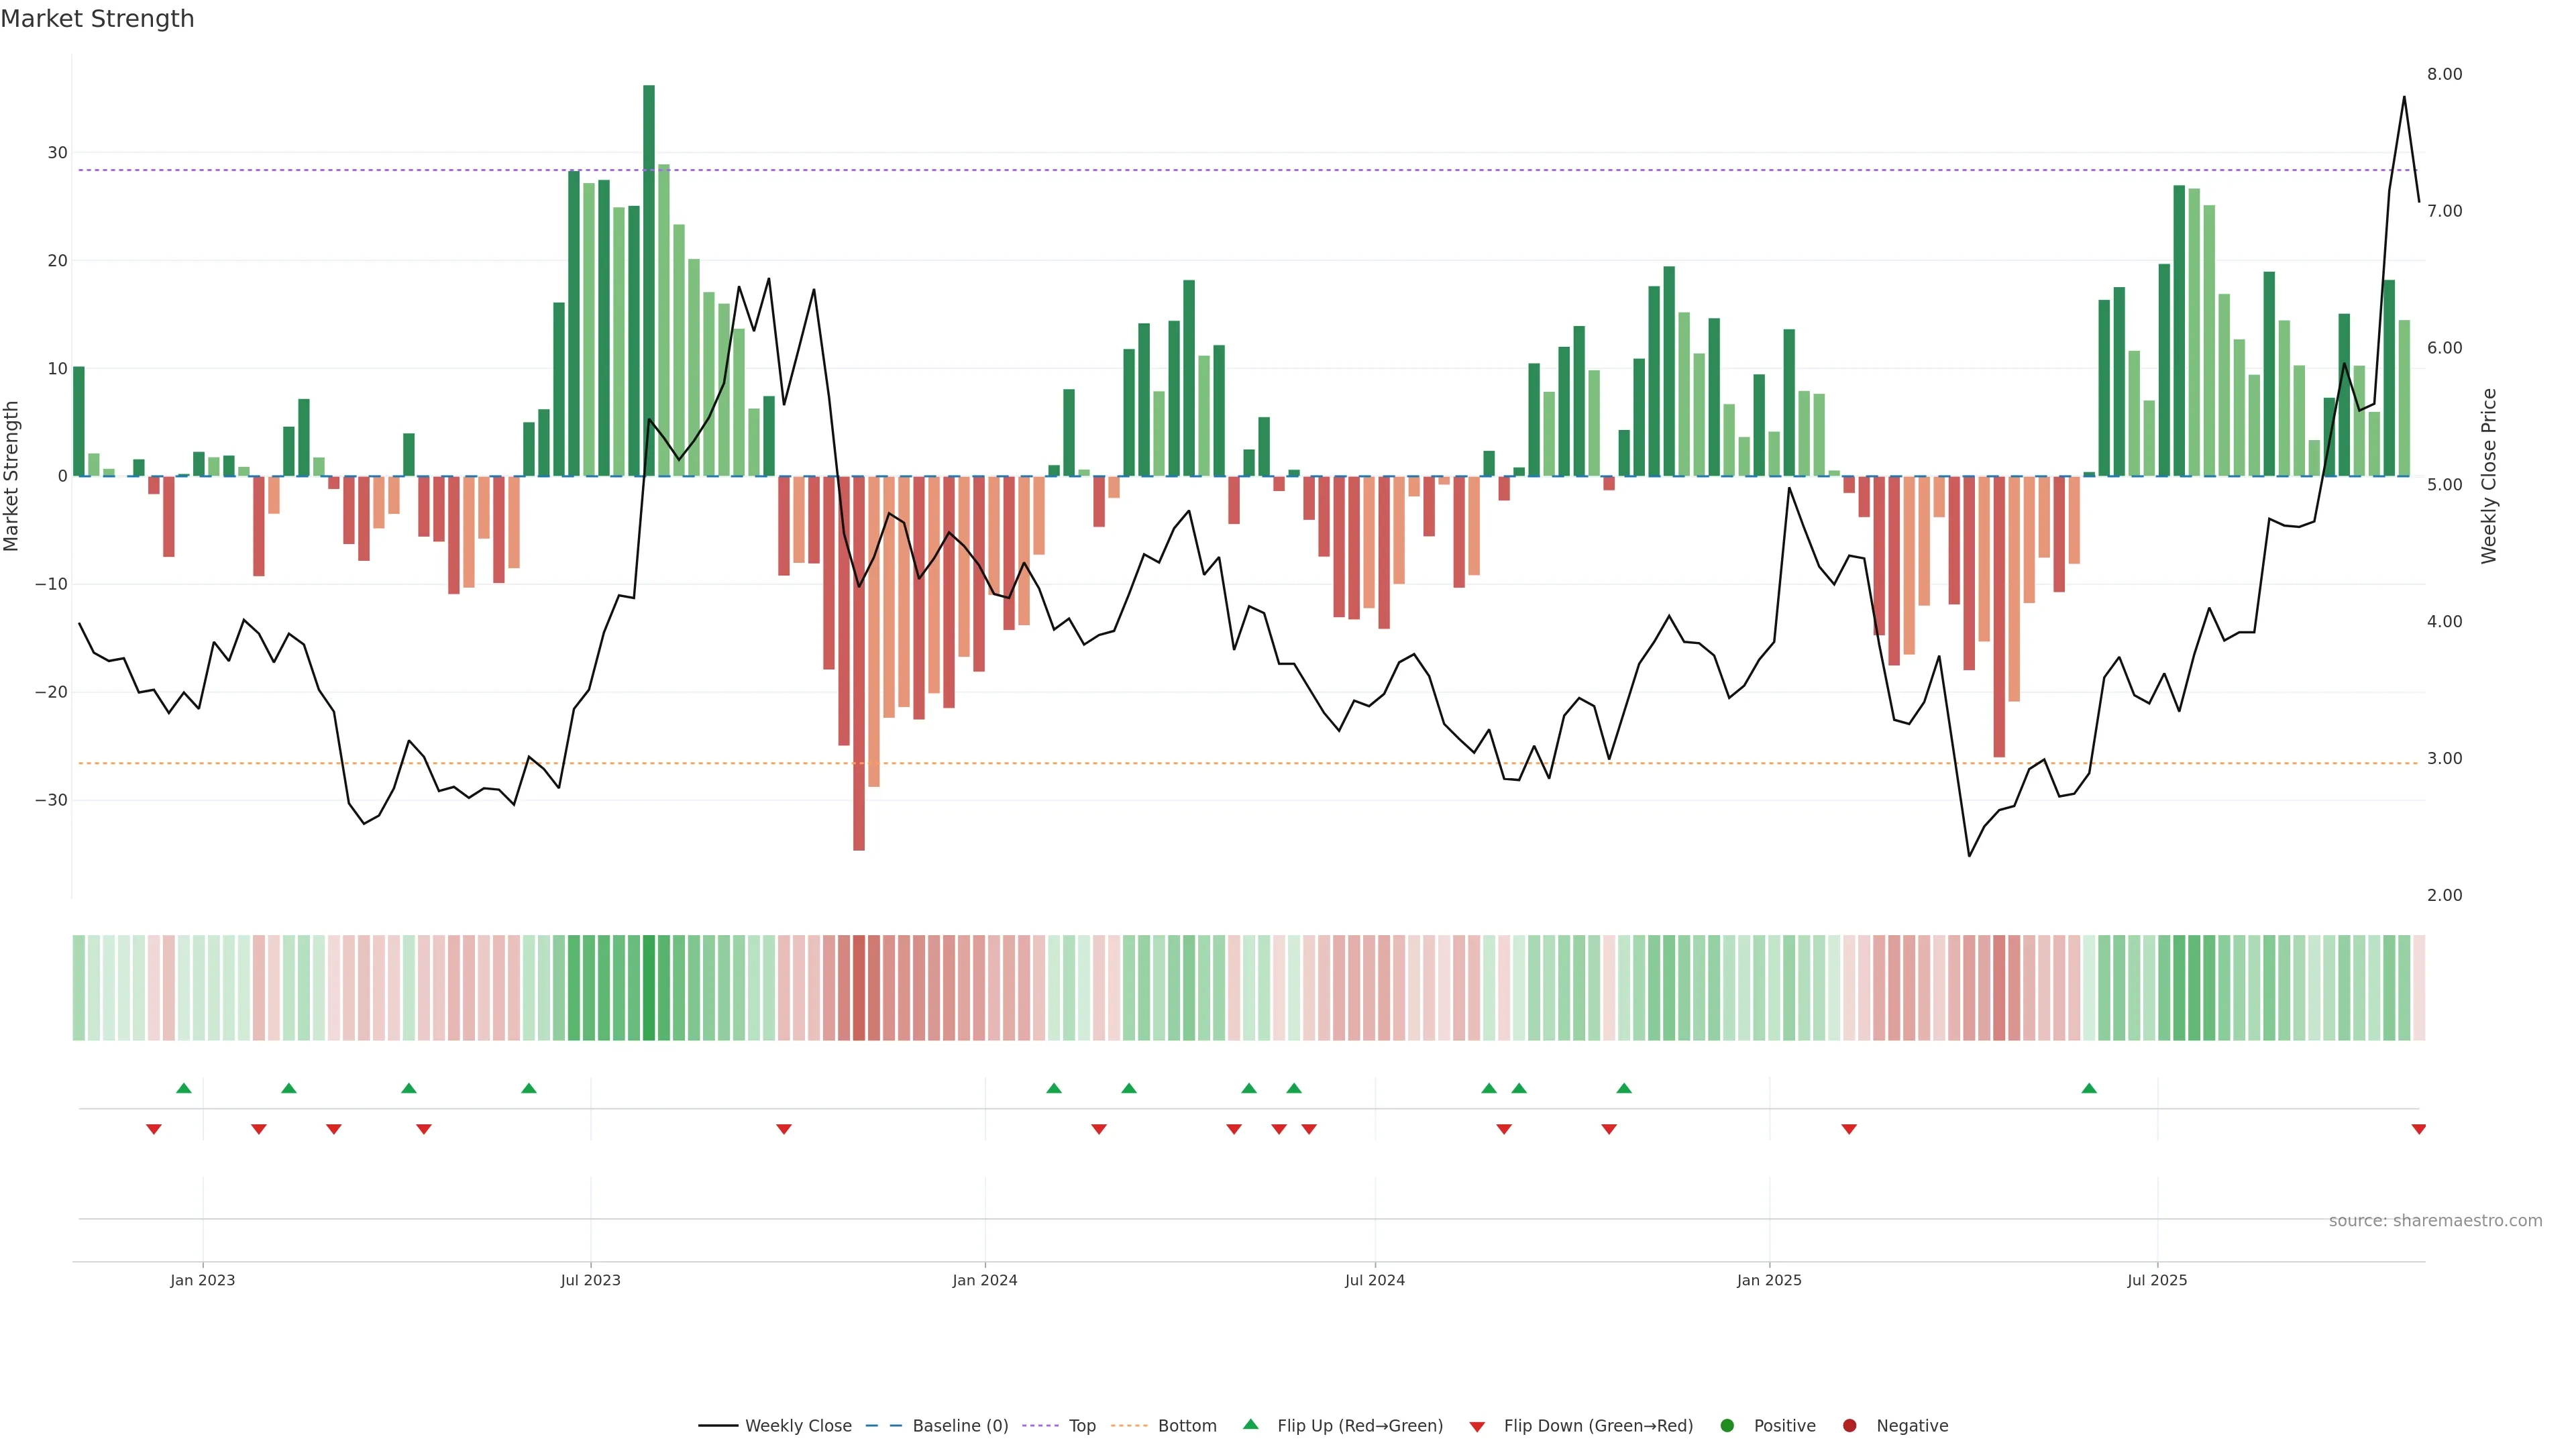Click the Market Strength chart title
The image size is (2576, 1449).
pyautogui.click(x=97, y=18)
